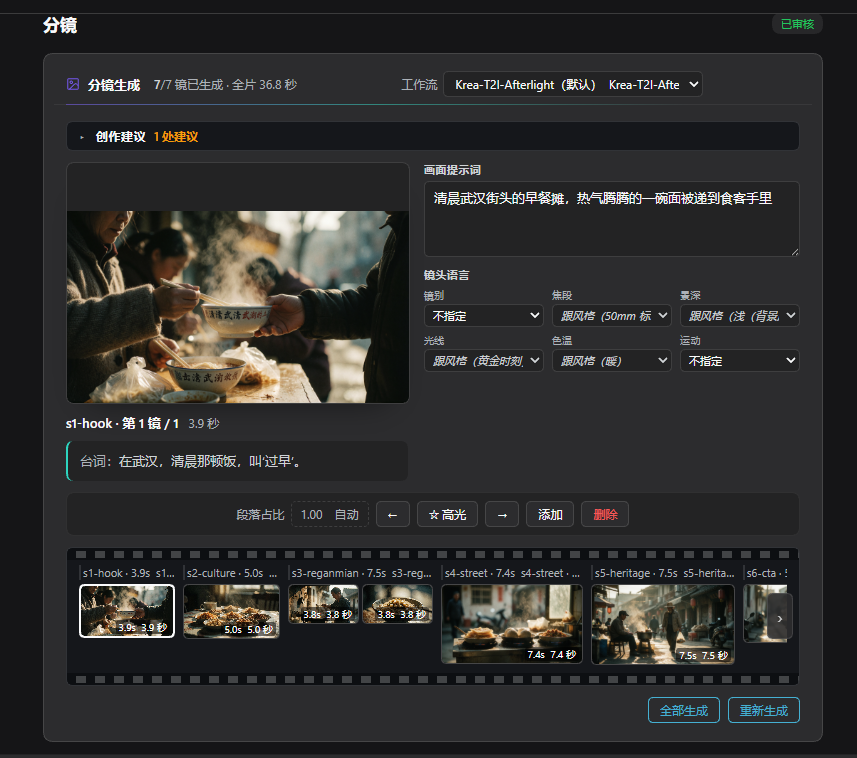Click the 已审核 reviewed status badge
This screenshot has width=857, height=758.
click(797, 24)
